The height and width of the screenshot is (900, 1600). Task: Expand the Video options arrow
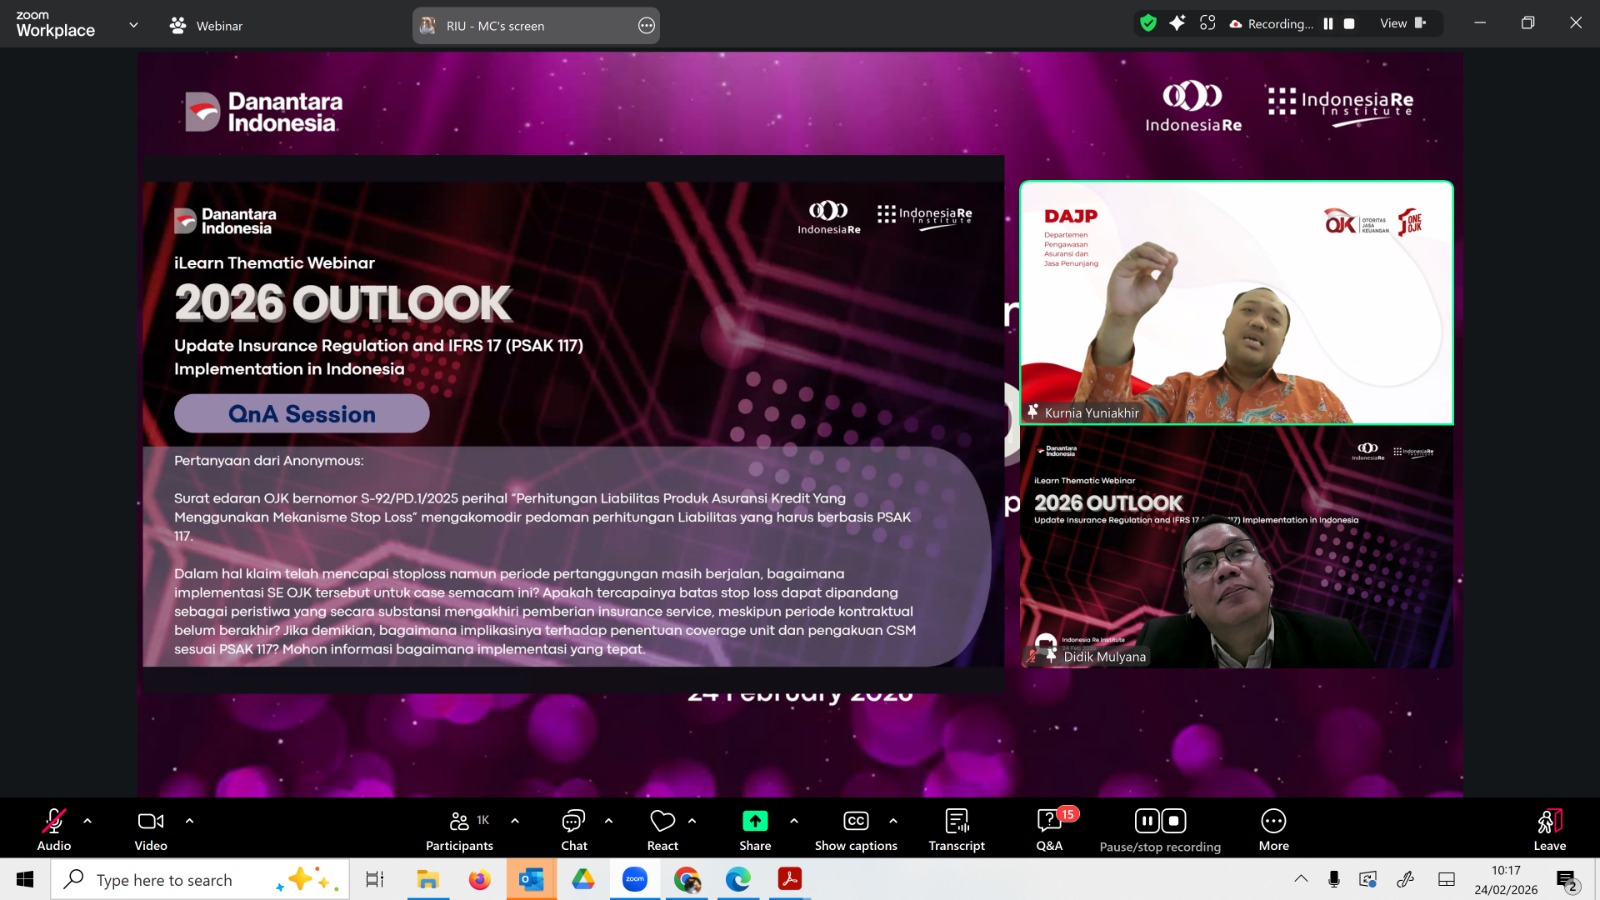[x=189, y=821]
